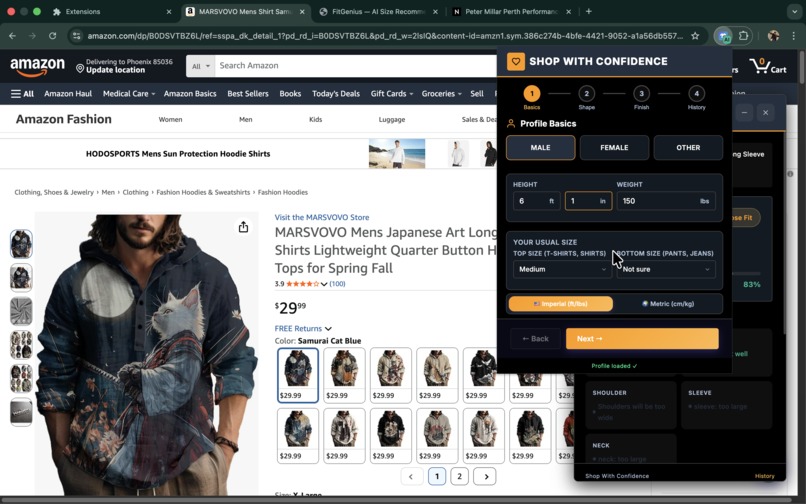Go to previous color page arrow
Viewport: 806px width, 504px height.
[x=411, y=476]
